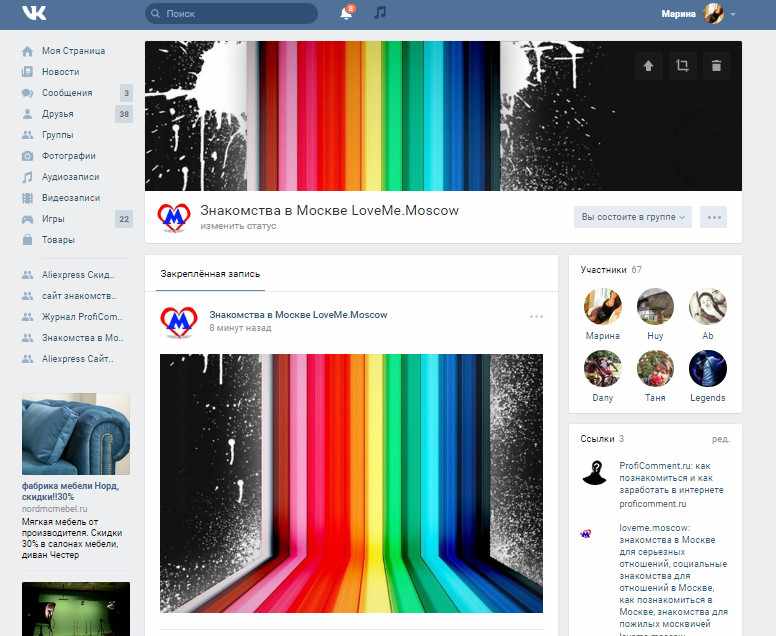776x636 pixels.
Task: Click post author heart avatar
Action: (179, 322)
